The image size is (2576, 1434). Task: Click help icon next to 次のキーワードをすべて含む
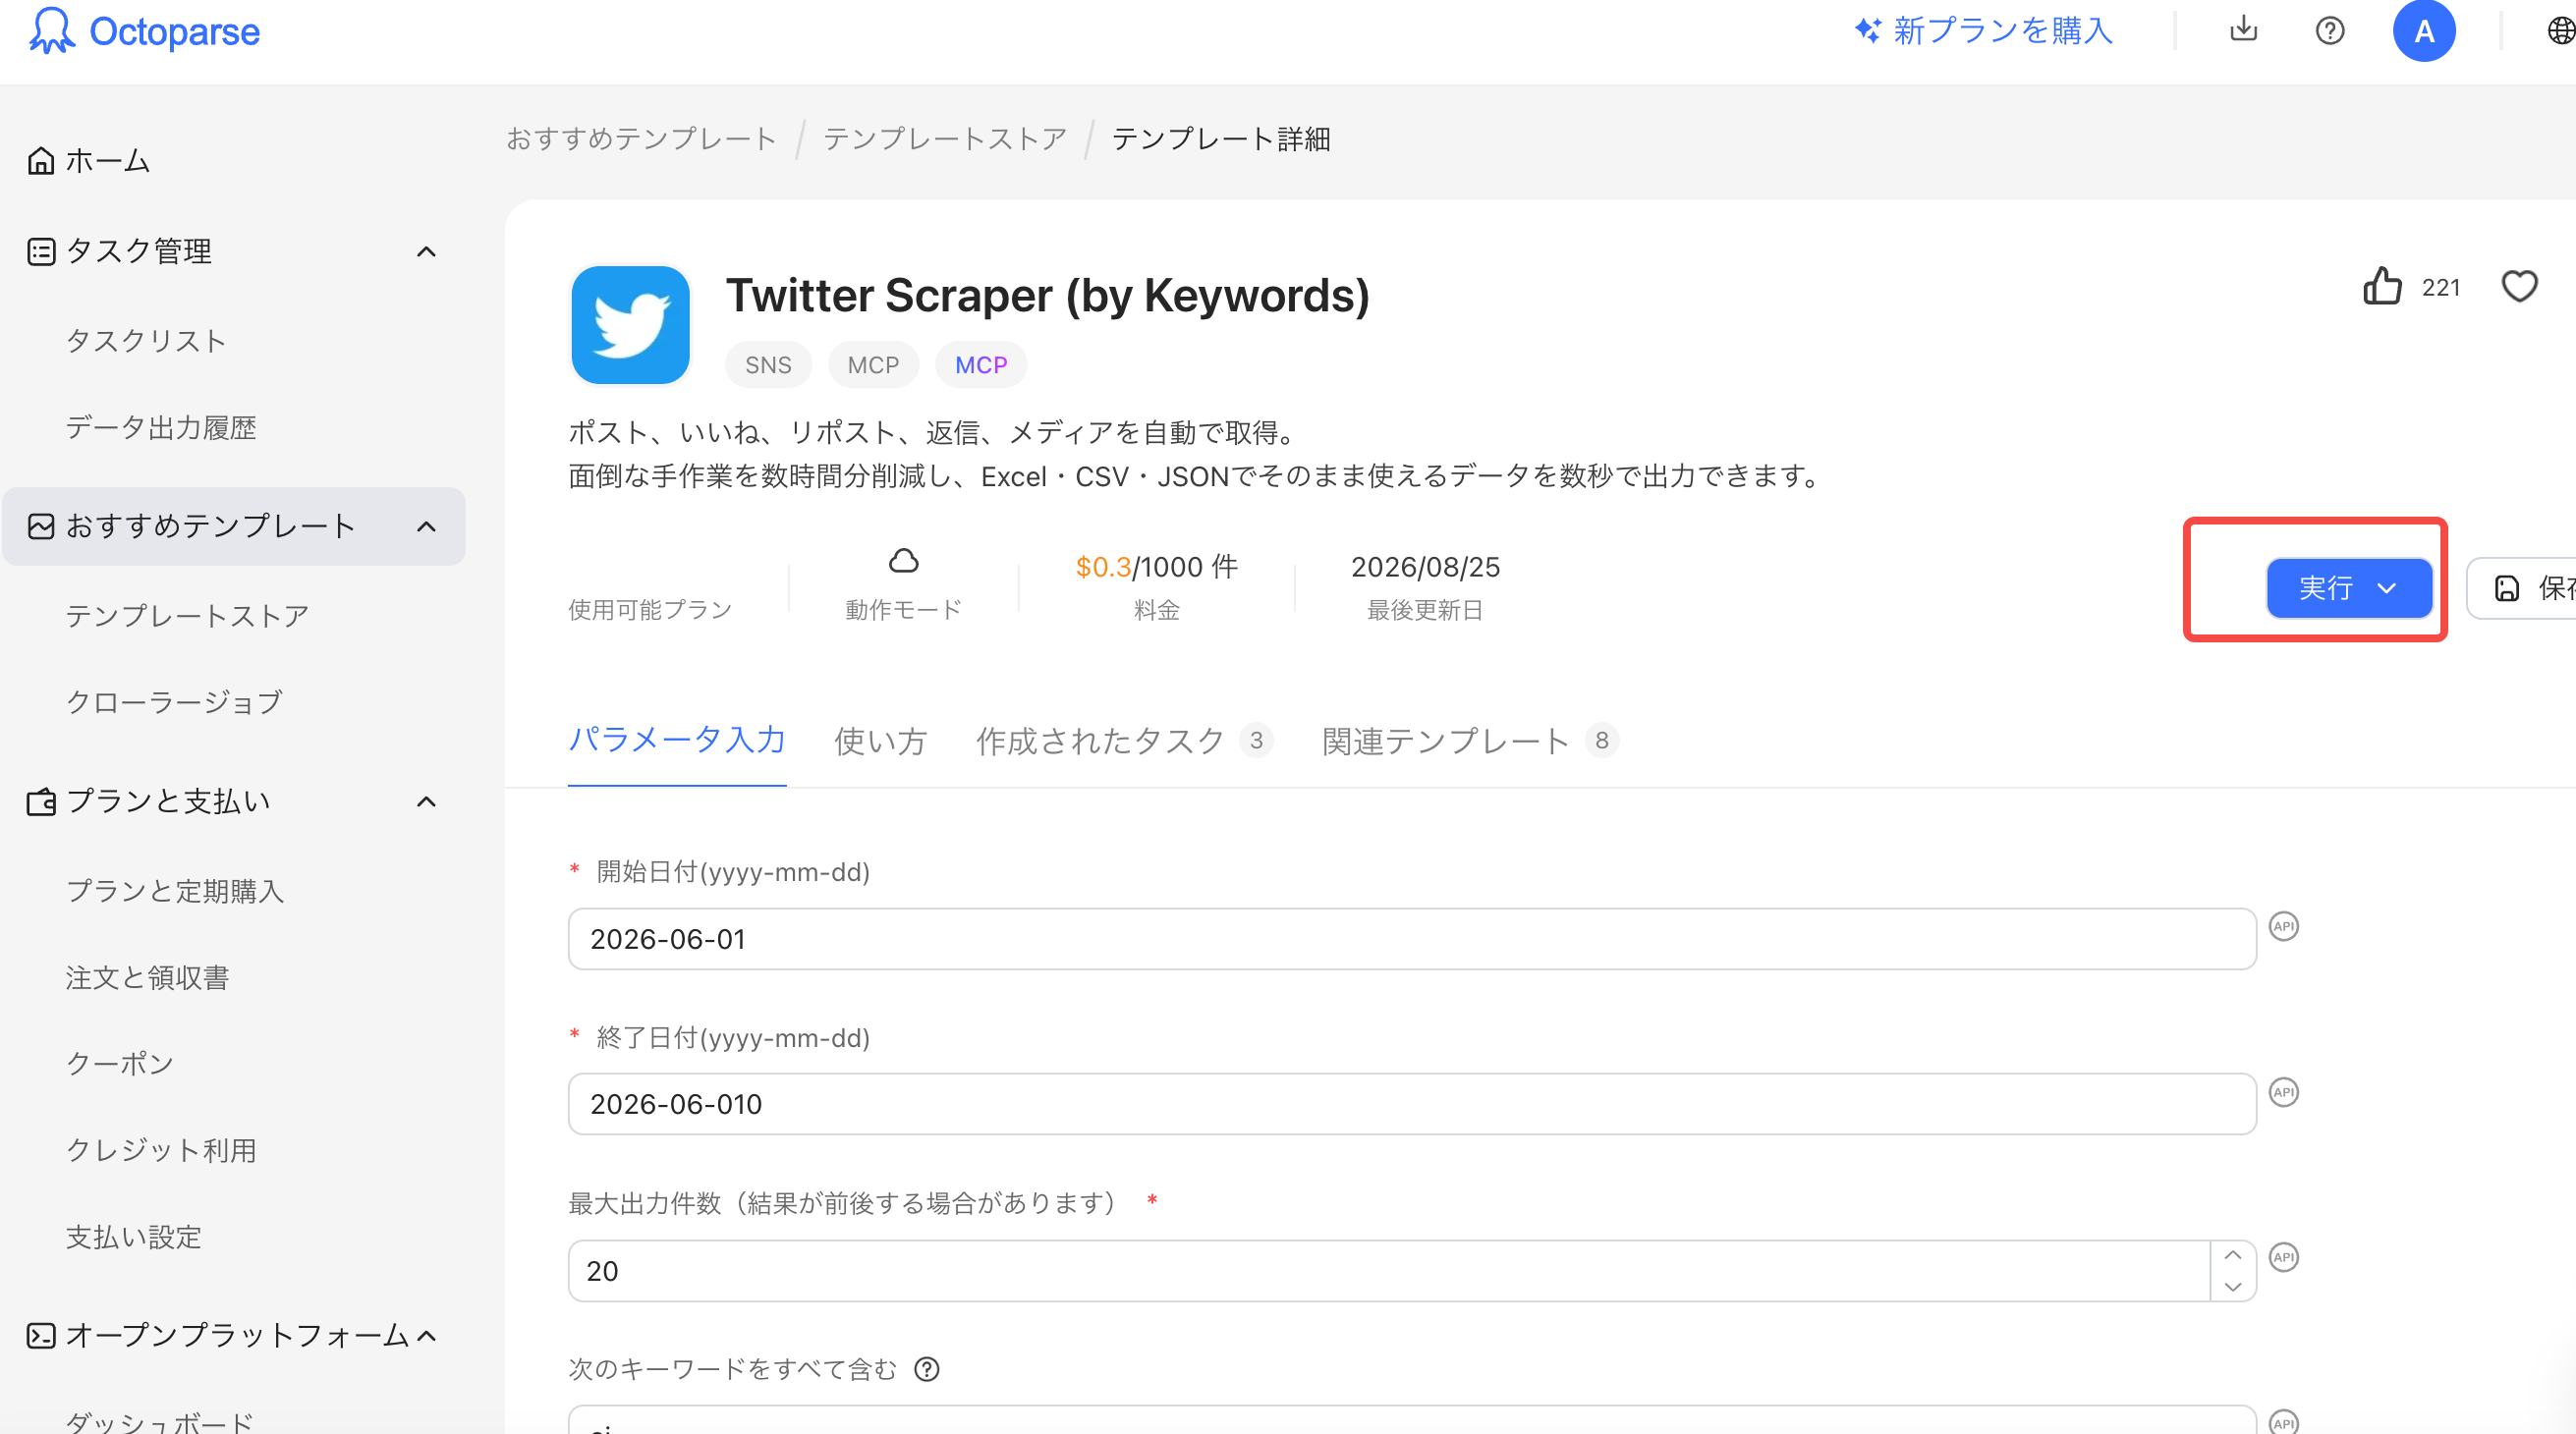927,1369
